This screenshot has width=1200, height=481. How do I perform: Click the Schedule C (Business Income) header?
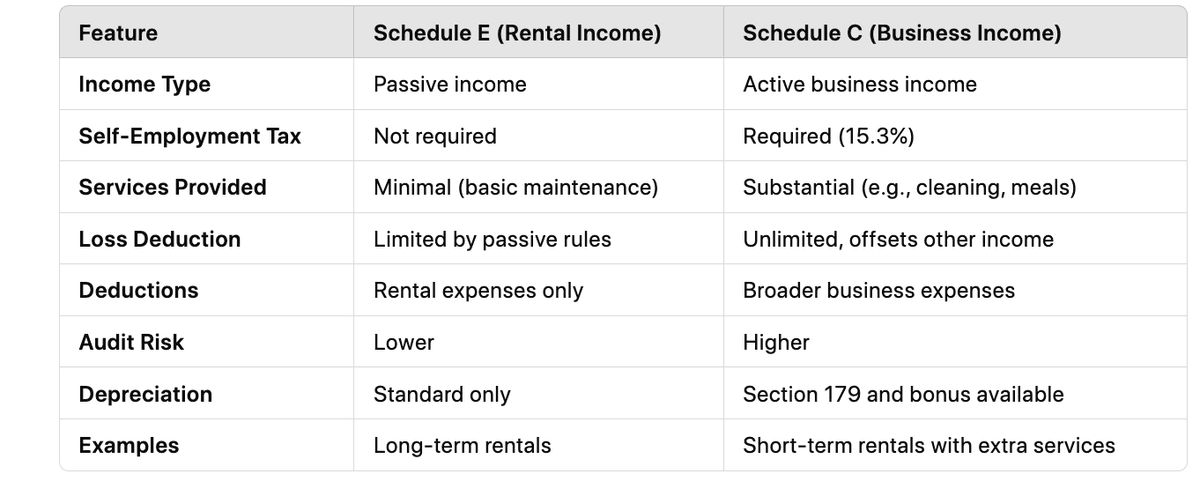[902, 33]
